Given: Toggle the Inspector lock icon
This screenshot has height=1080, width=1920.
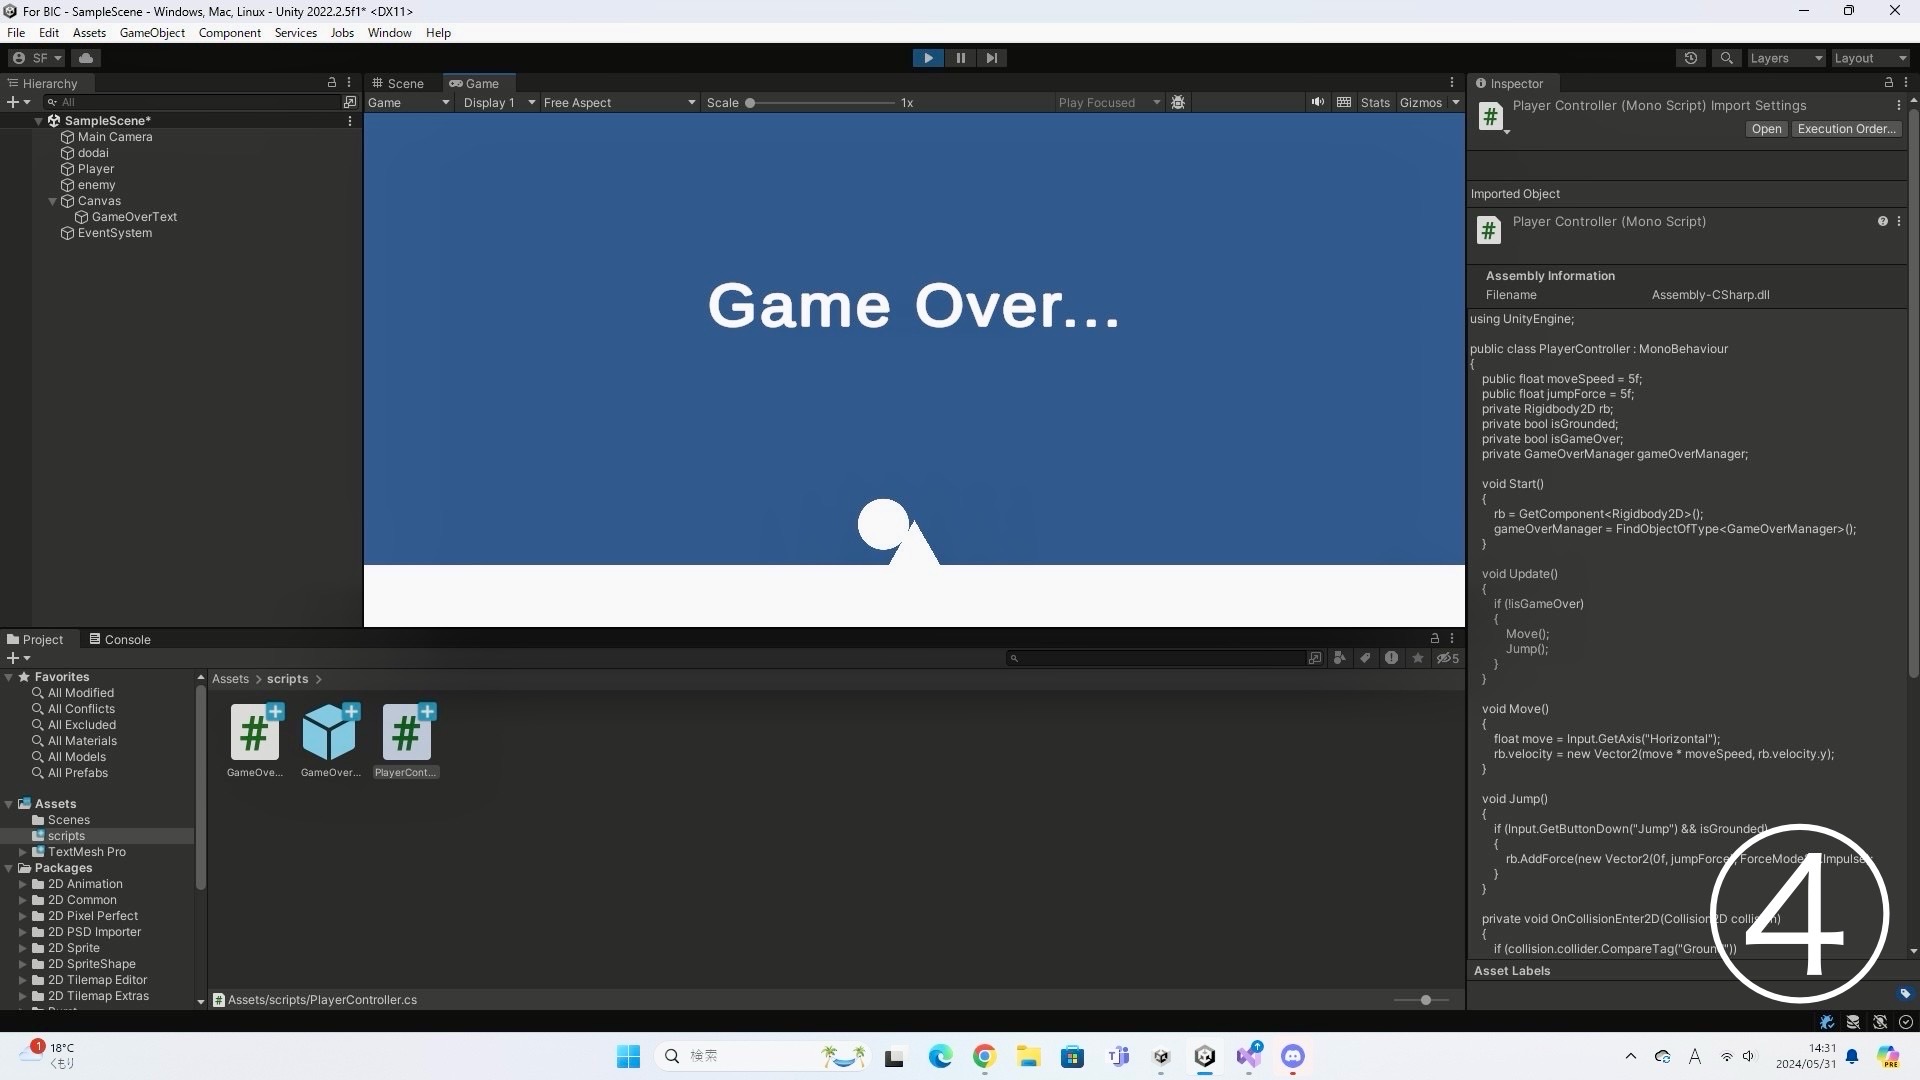Looking at the screenshot, I should click(x=1888, y=83).
